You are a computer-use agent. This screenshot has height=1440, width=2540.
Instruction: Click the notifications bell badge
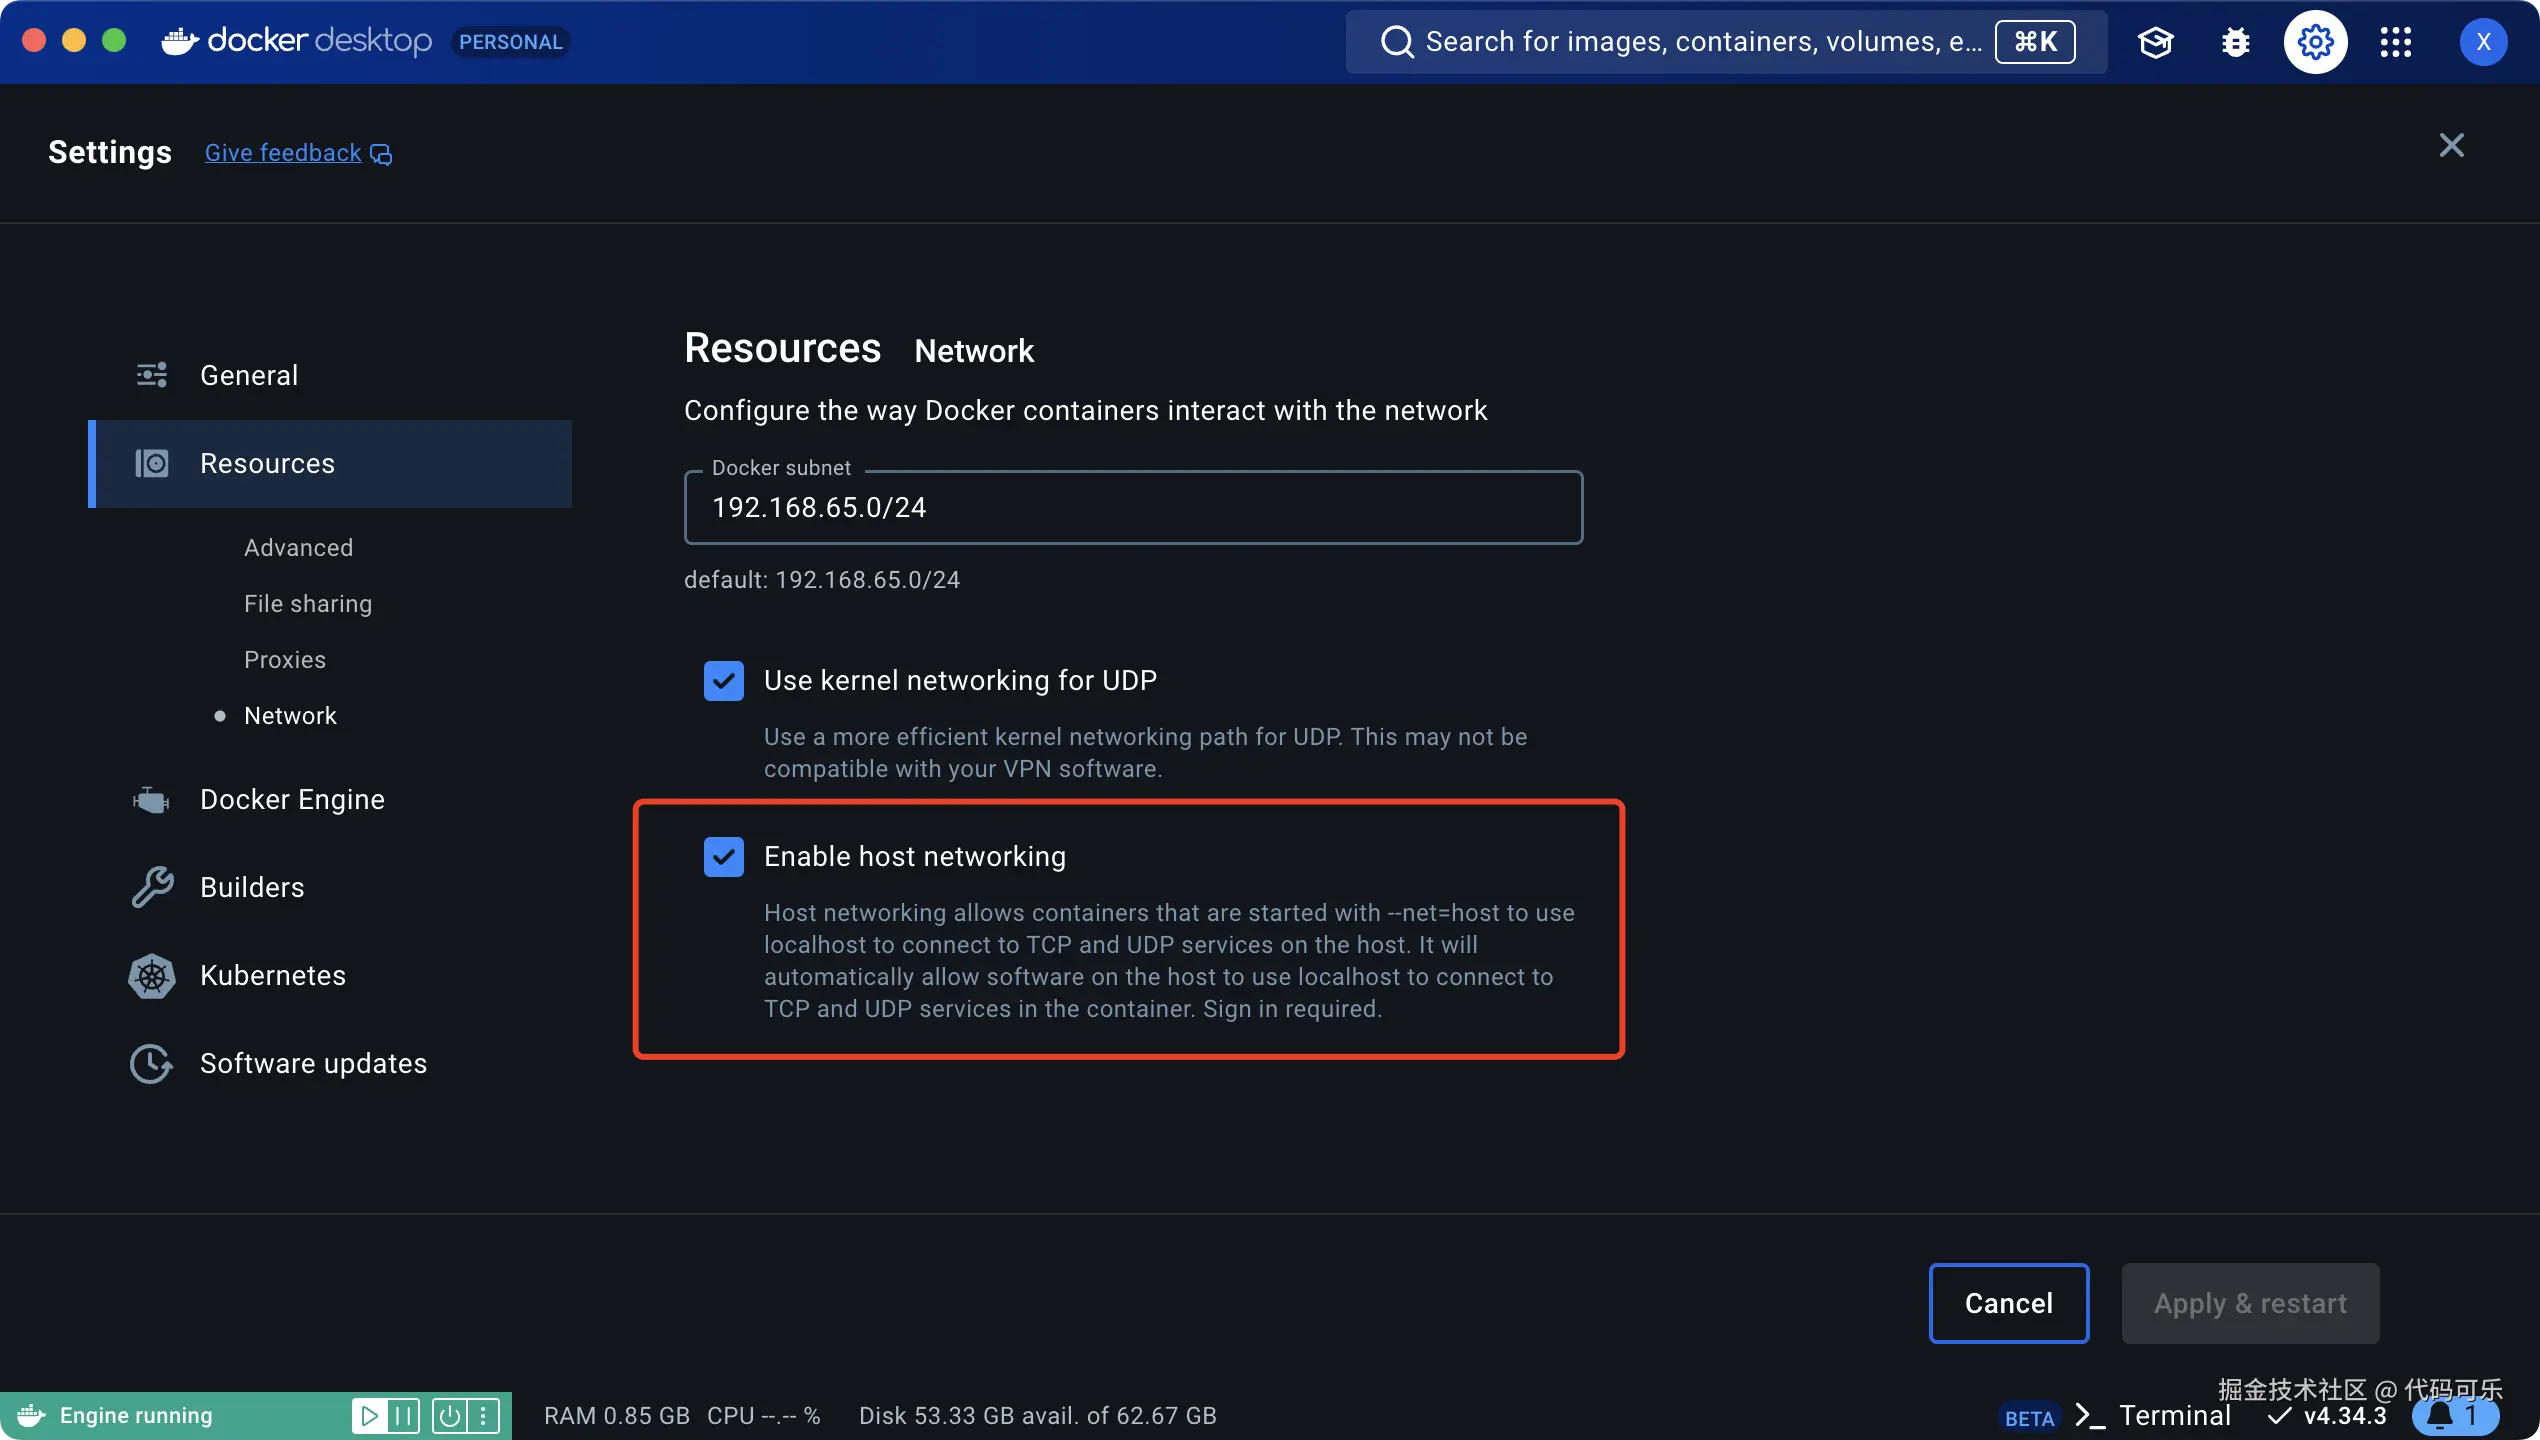pos(2453,1415)
